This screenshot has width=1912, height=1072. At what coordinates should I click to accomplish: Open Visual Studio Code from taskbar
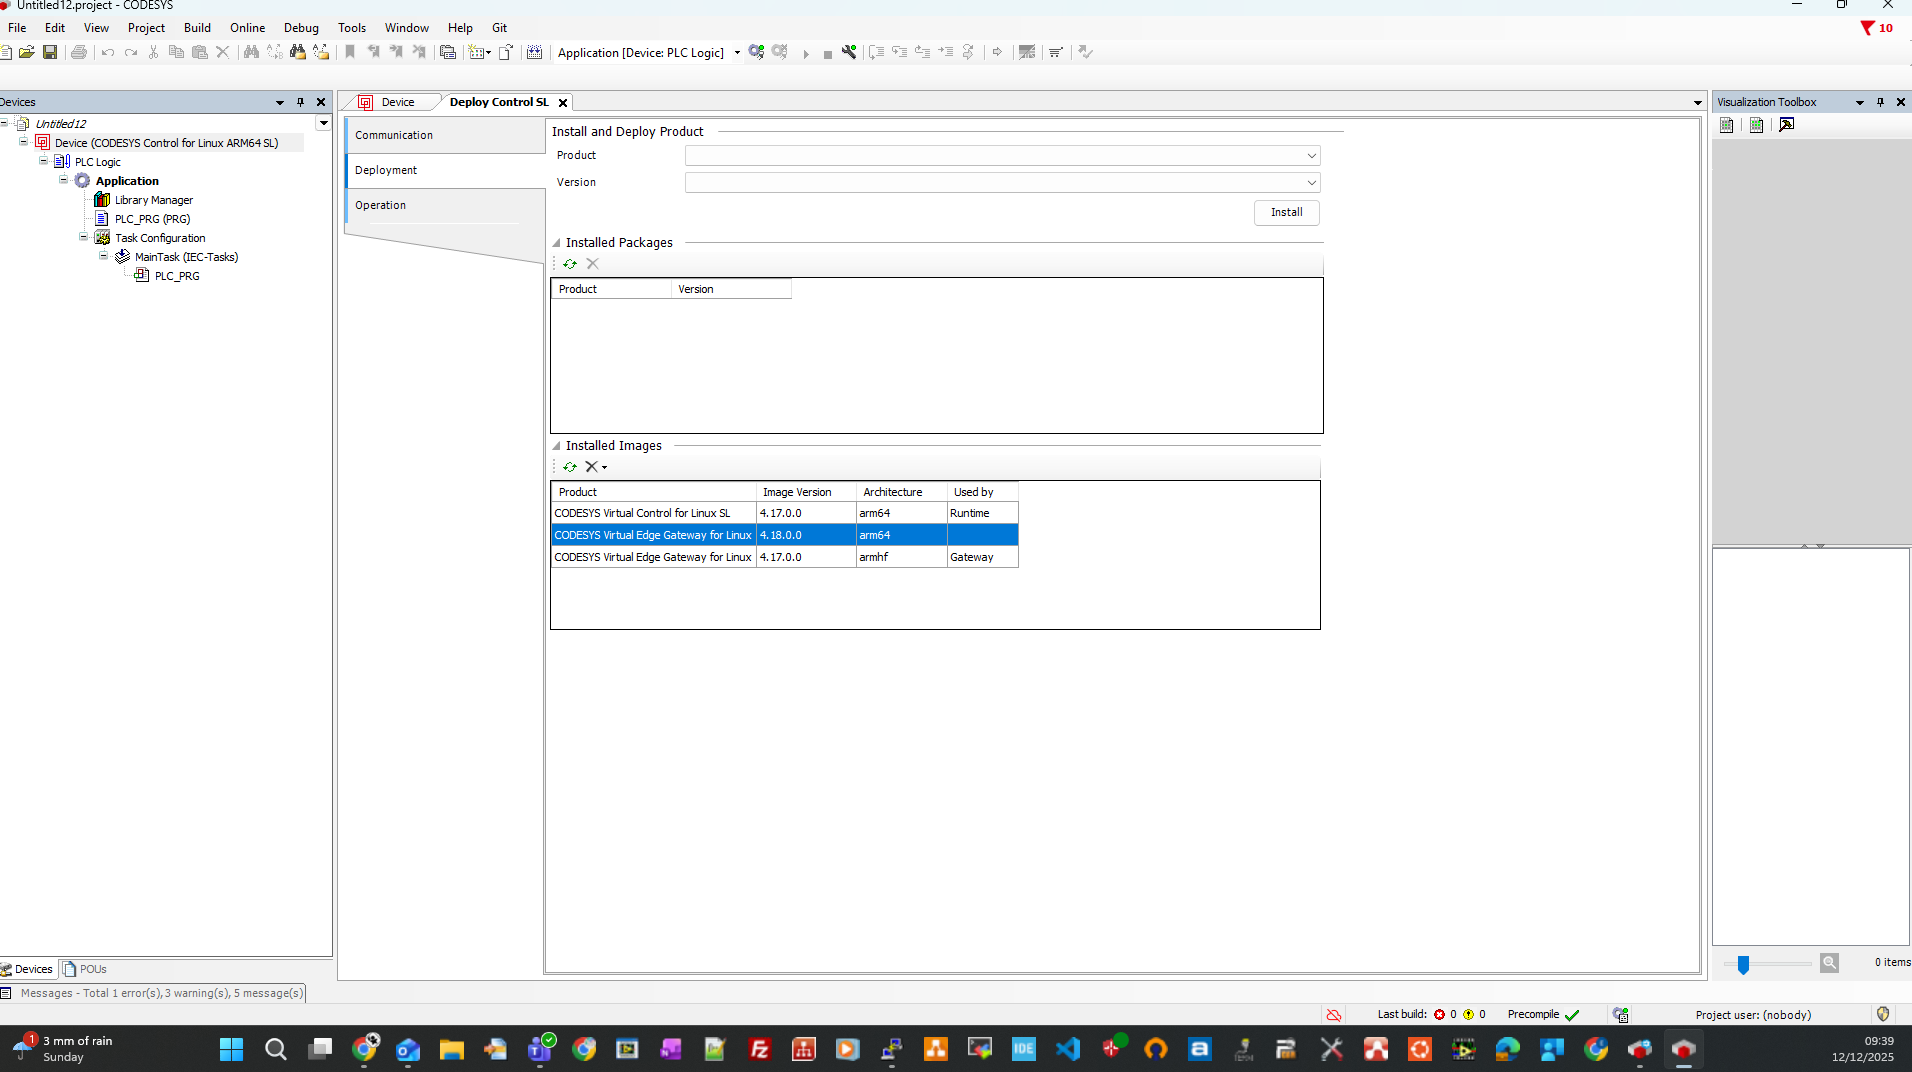tap(1067, 1048)
